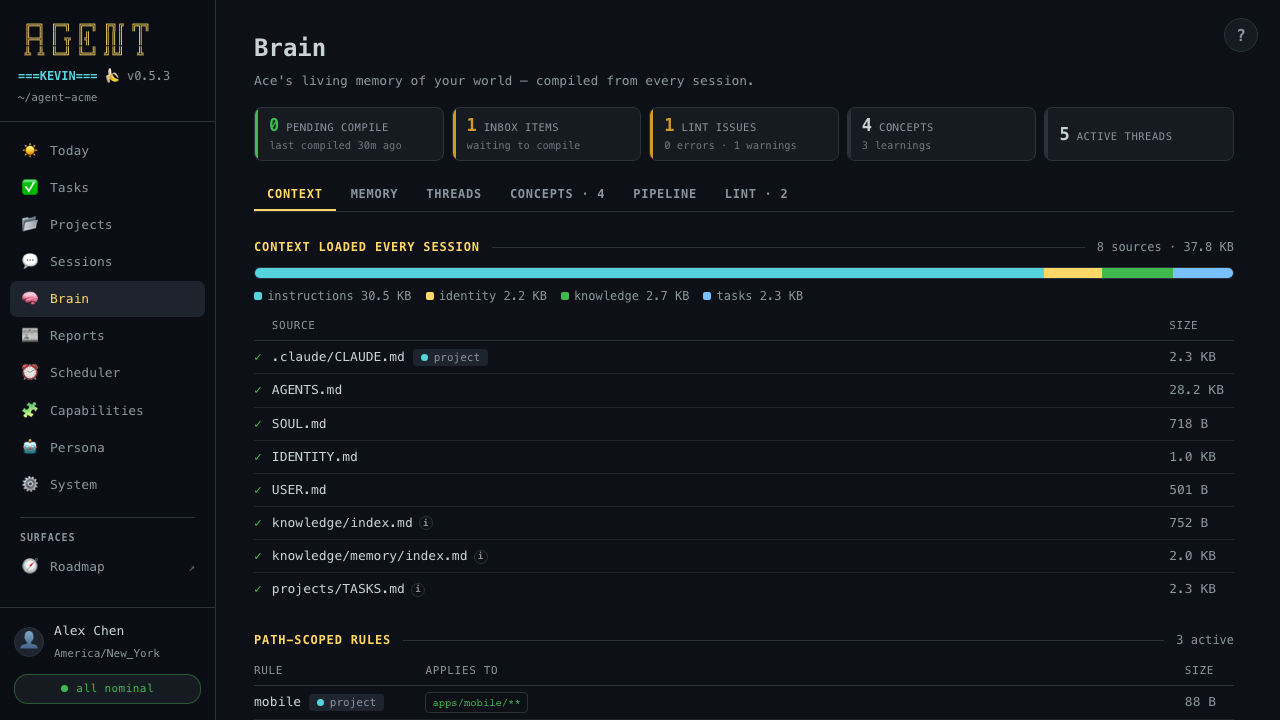Open the Pipeline tab

[665, 194]
